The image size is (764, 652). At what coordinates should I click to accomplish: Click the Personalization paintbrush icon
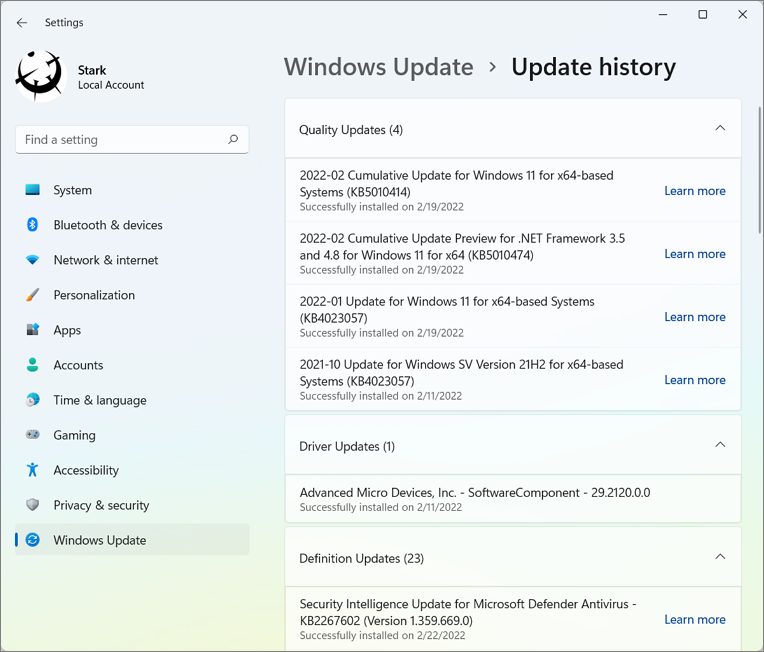coord(33,295)
